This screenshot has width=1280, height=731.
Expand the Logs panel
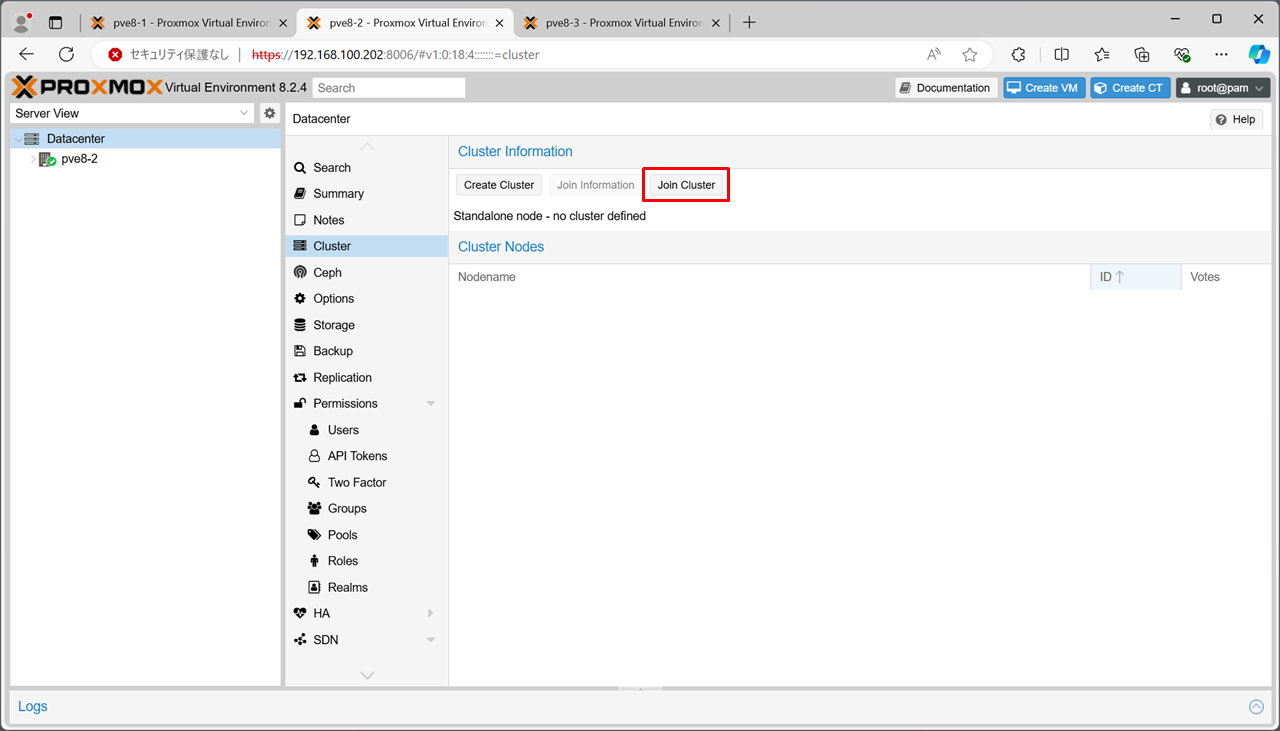(1256, 707)
